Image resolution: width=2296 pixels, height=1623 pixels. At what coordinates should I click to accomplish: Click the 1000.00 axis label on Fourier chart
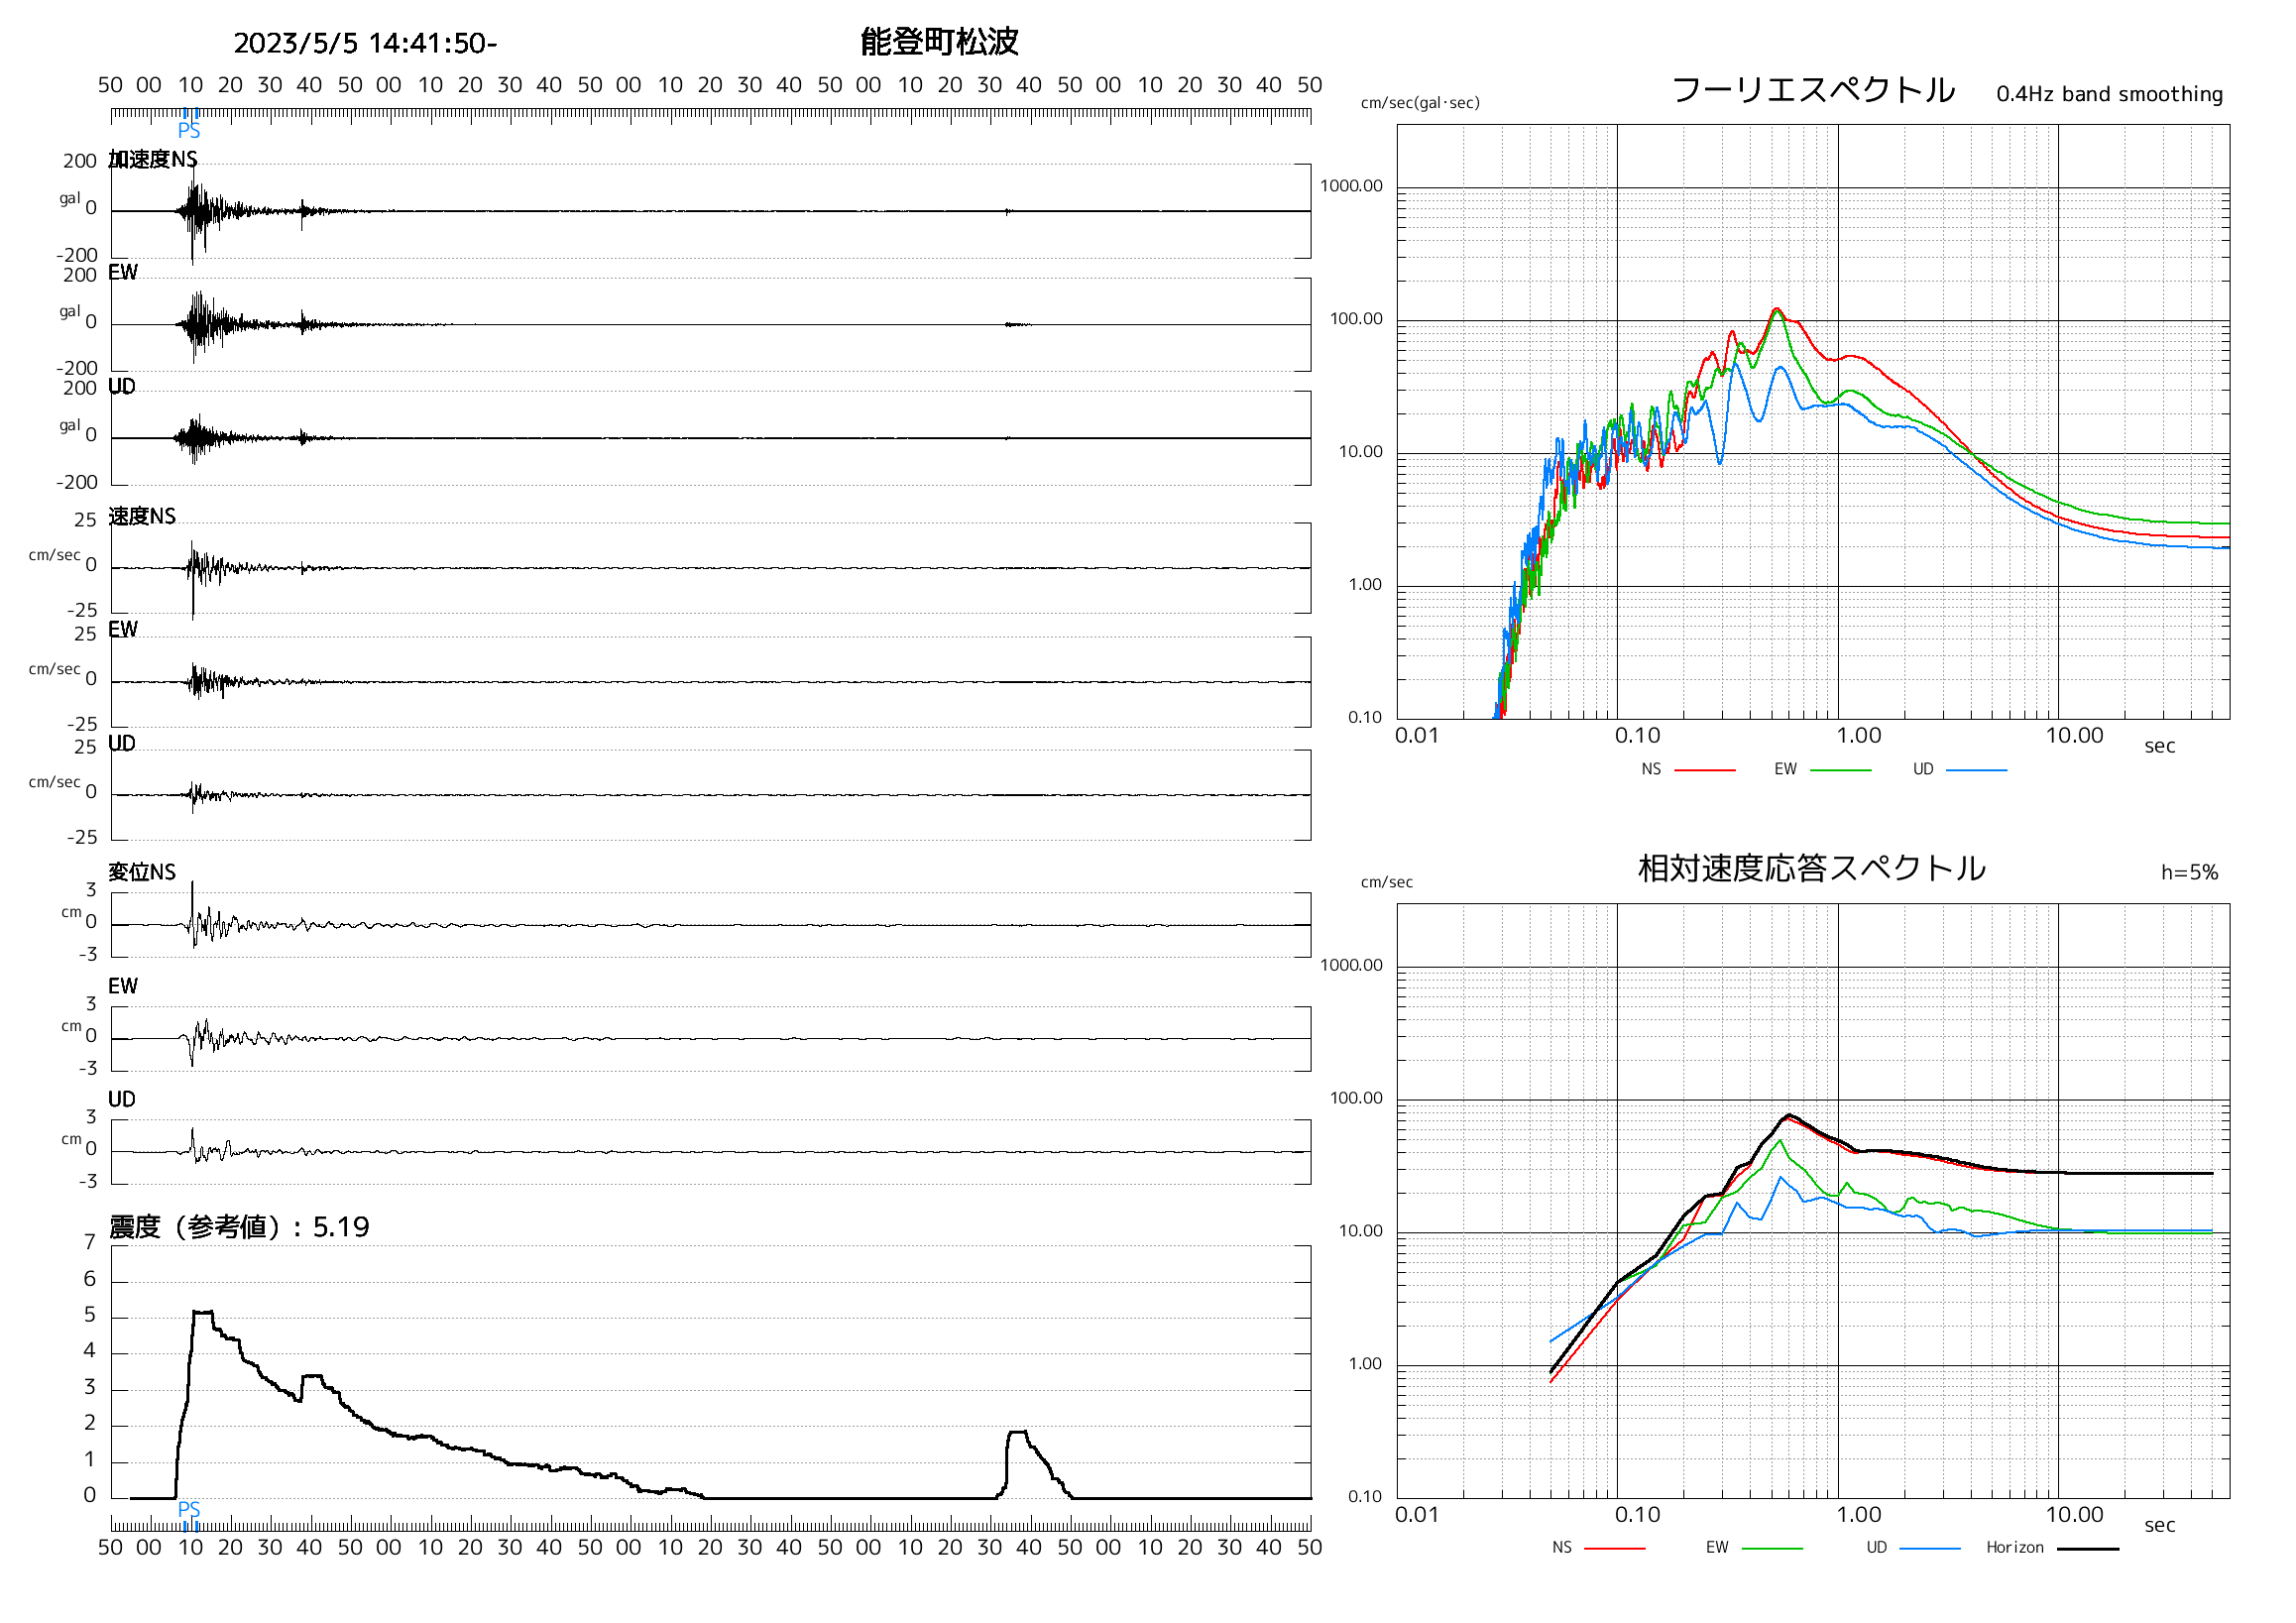point(1351,186)
